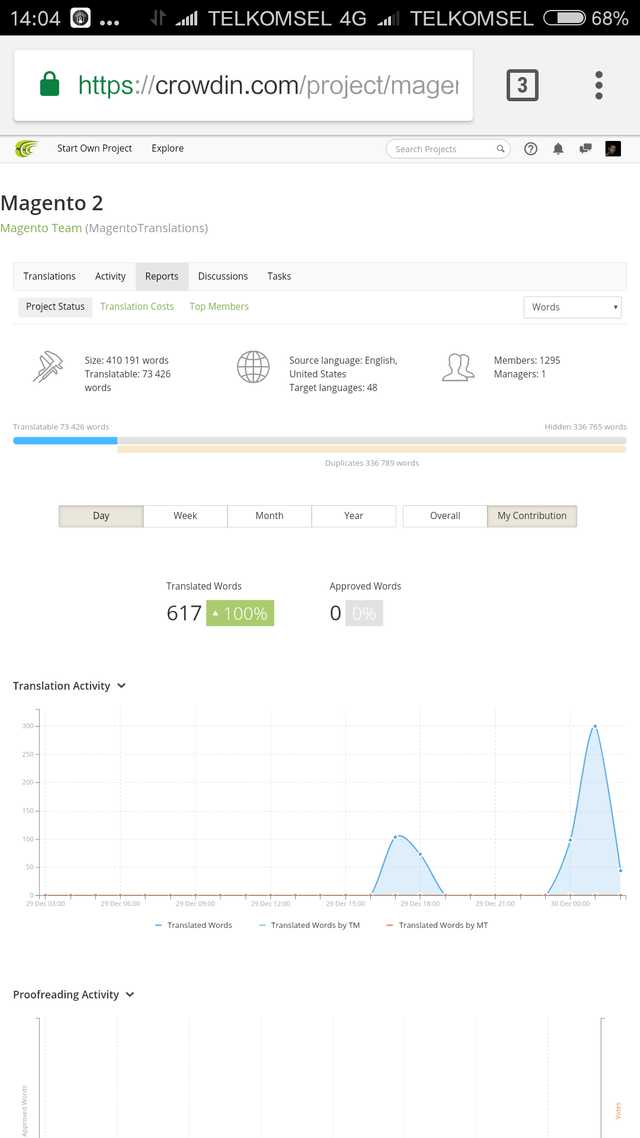Toggle Translated Words by TM legend
This screenshot has height=1138, width=640.
point(309,925)
